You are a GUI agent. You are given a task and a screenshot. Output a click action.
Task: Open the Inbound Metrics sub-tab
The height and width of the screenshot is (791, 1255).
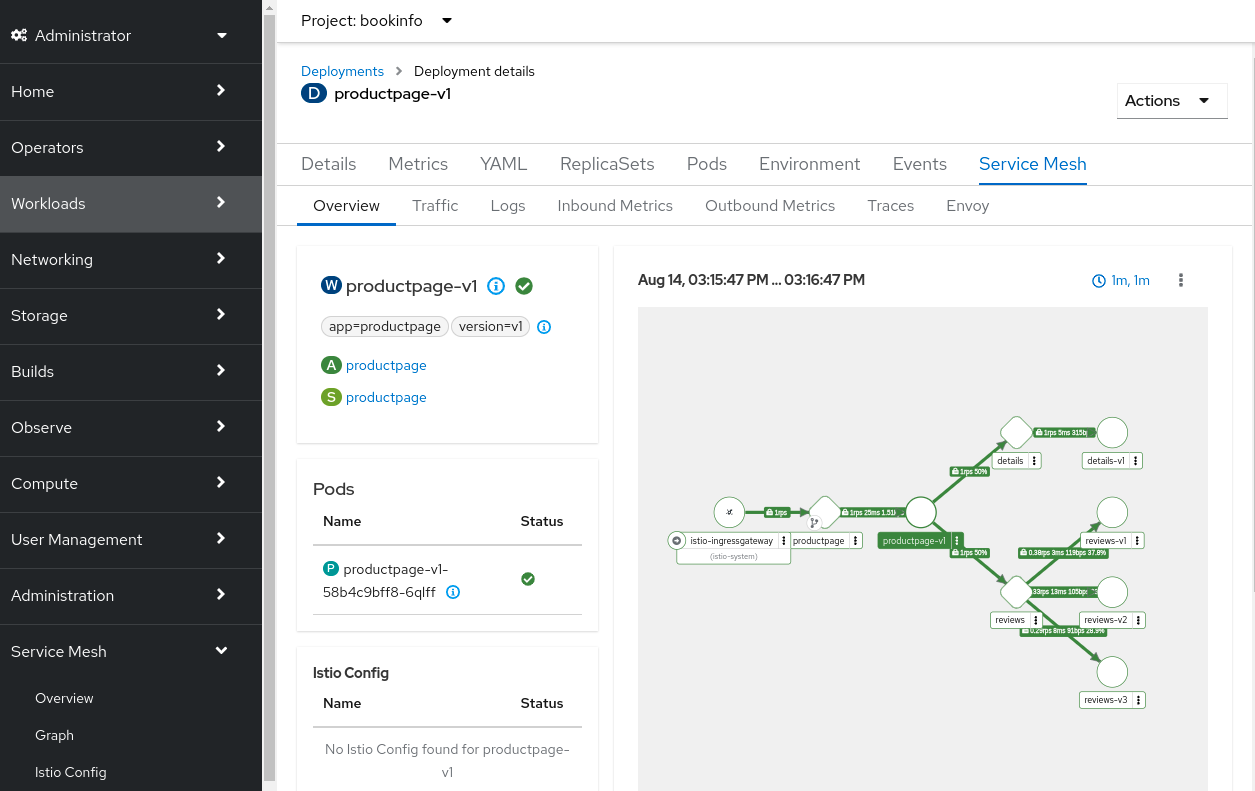614,206
